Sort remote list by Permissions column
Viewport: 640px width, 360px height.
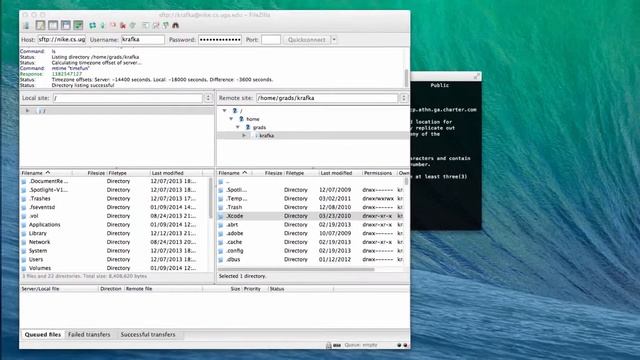(x=380, y=173)
